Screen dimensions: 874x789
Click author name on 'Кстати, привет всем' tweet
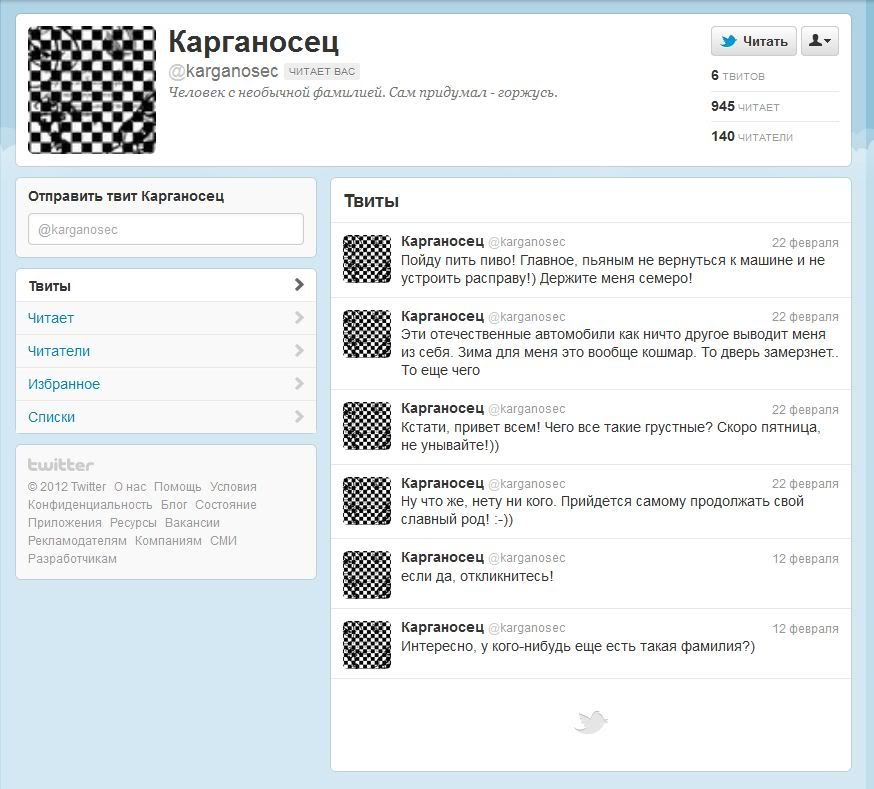tap(442, 408)
